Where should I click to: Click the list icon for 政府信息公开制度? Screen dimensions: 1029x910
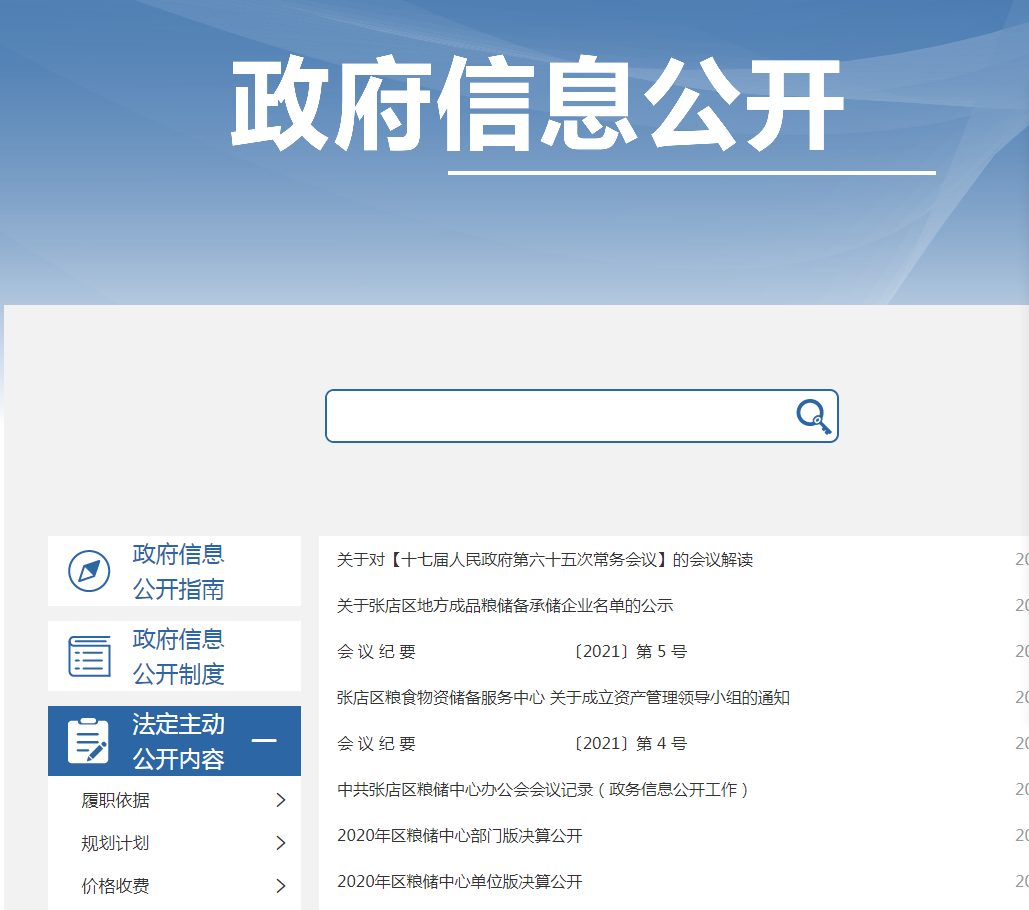click(x=89, y=656)
